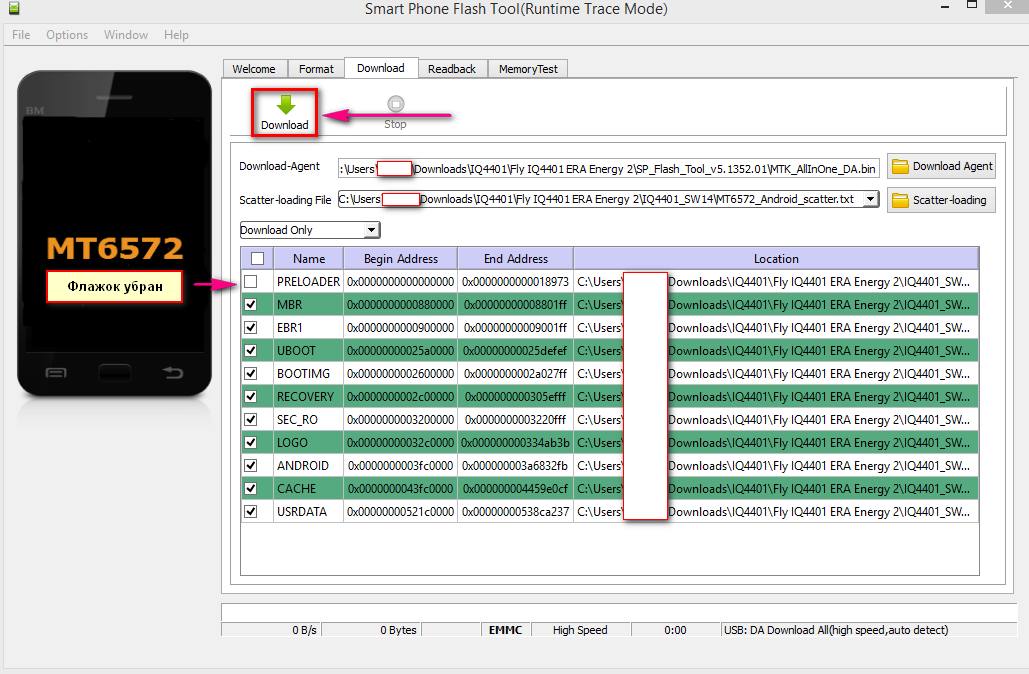
Task: Uncheck the USRDATA partition checkbox
Action: click(251, 512)
